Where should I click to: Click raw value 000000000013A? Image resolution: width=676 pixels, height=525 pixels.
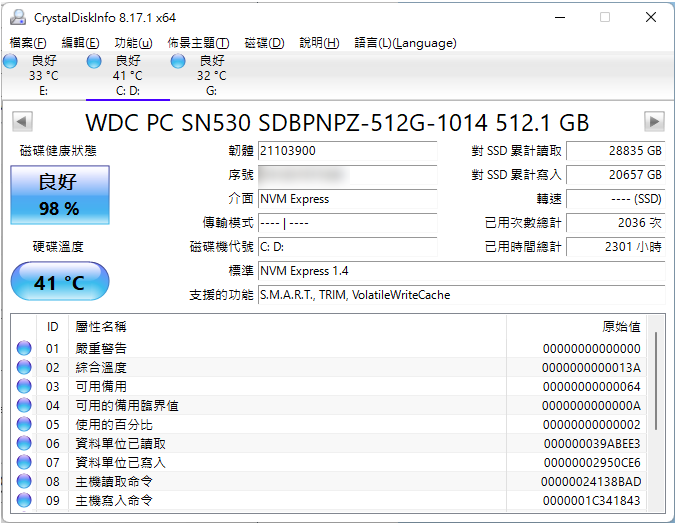591,368
